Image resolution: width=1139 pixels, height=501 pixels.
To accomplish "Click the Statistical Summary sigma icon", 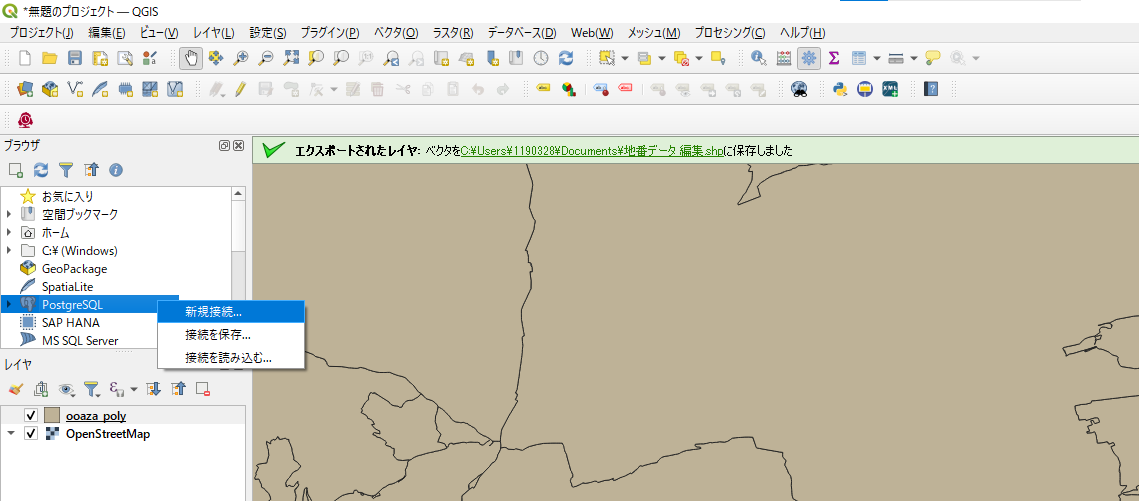I will pos(833,58).
